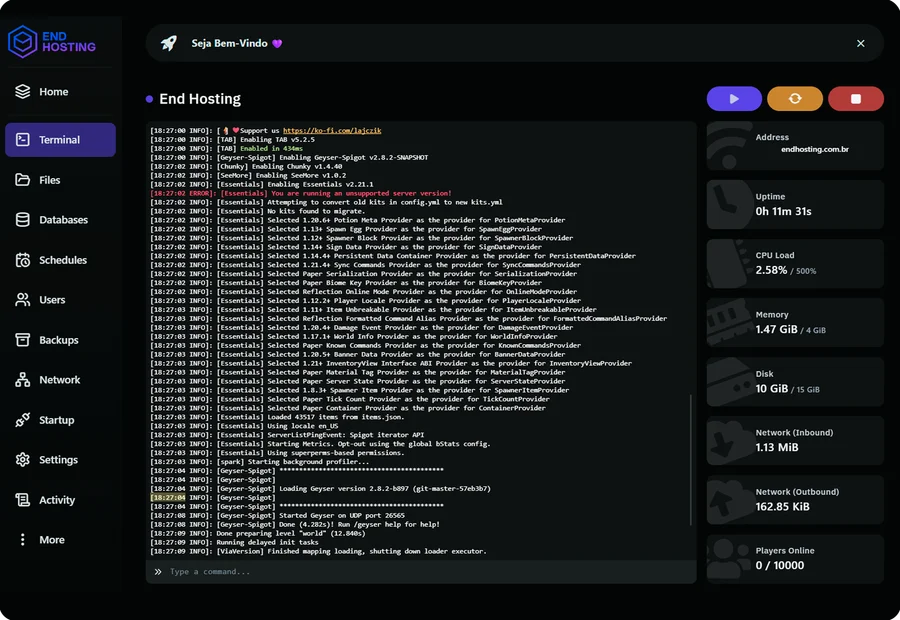The height and width of the screenshot is (620, 900).
Task: Click the Uptime 0h 11m 31s value
Action: pyautogui.click(x=783, y=211)
